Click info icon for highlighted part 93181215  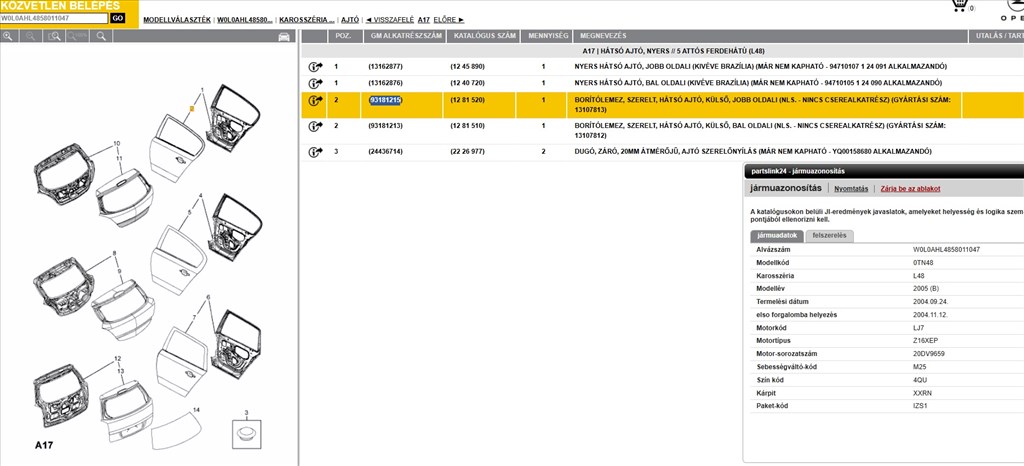coord(315,101)
